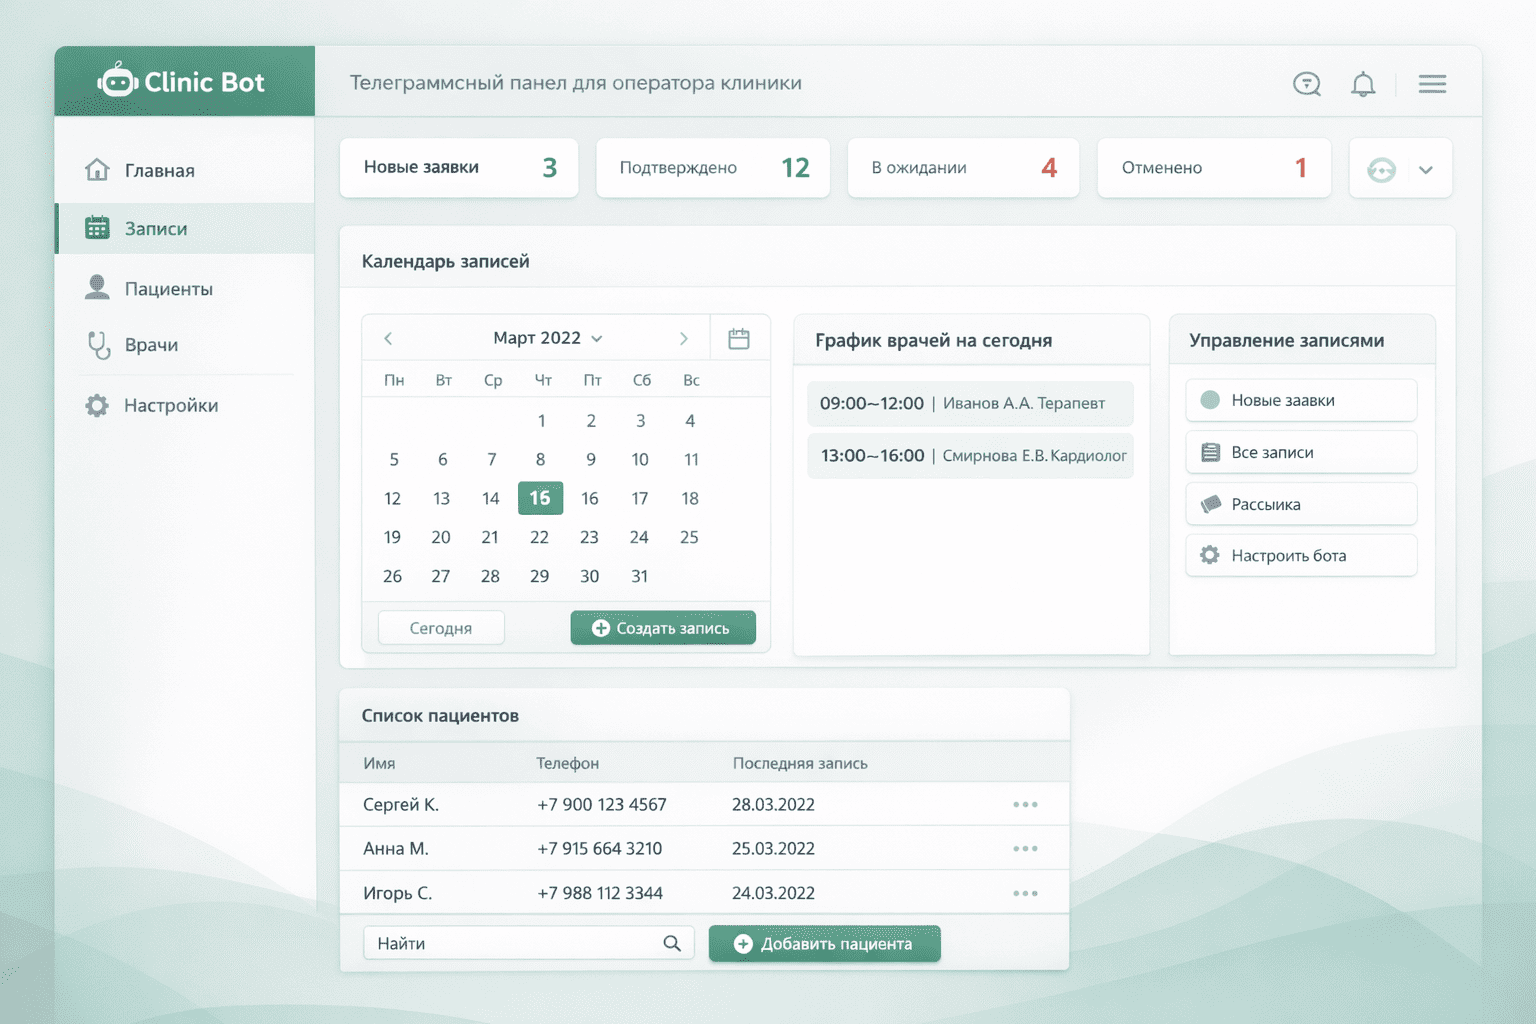Open the bot status dropdown chevron
The image size is (1536, 1024).
pyautogui.click(x=1426, y=170)
